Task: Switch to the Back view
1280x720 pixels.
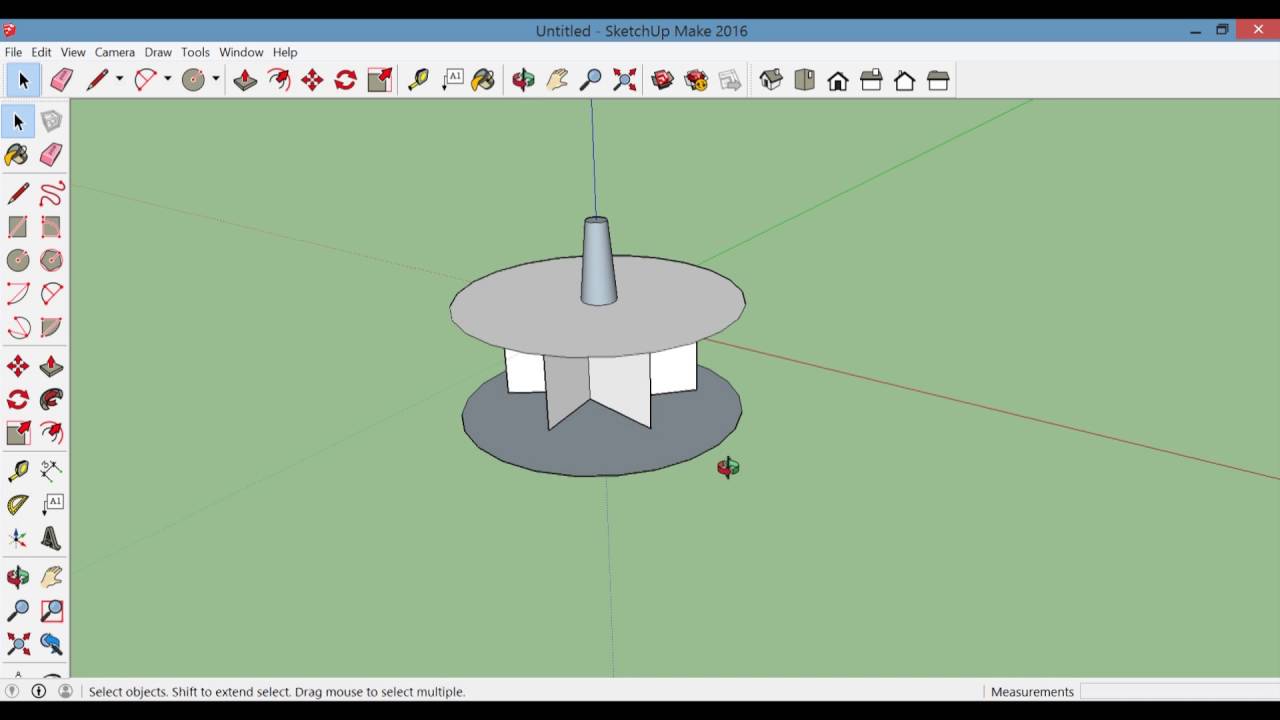Action: point(904,80)
